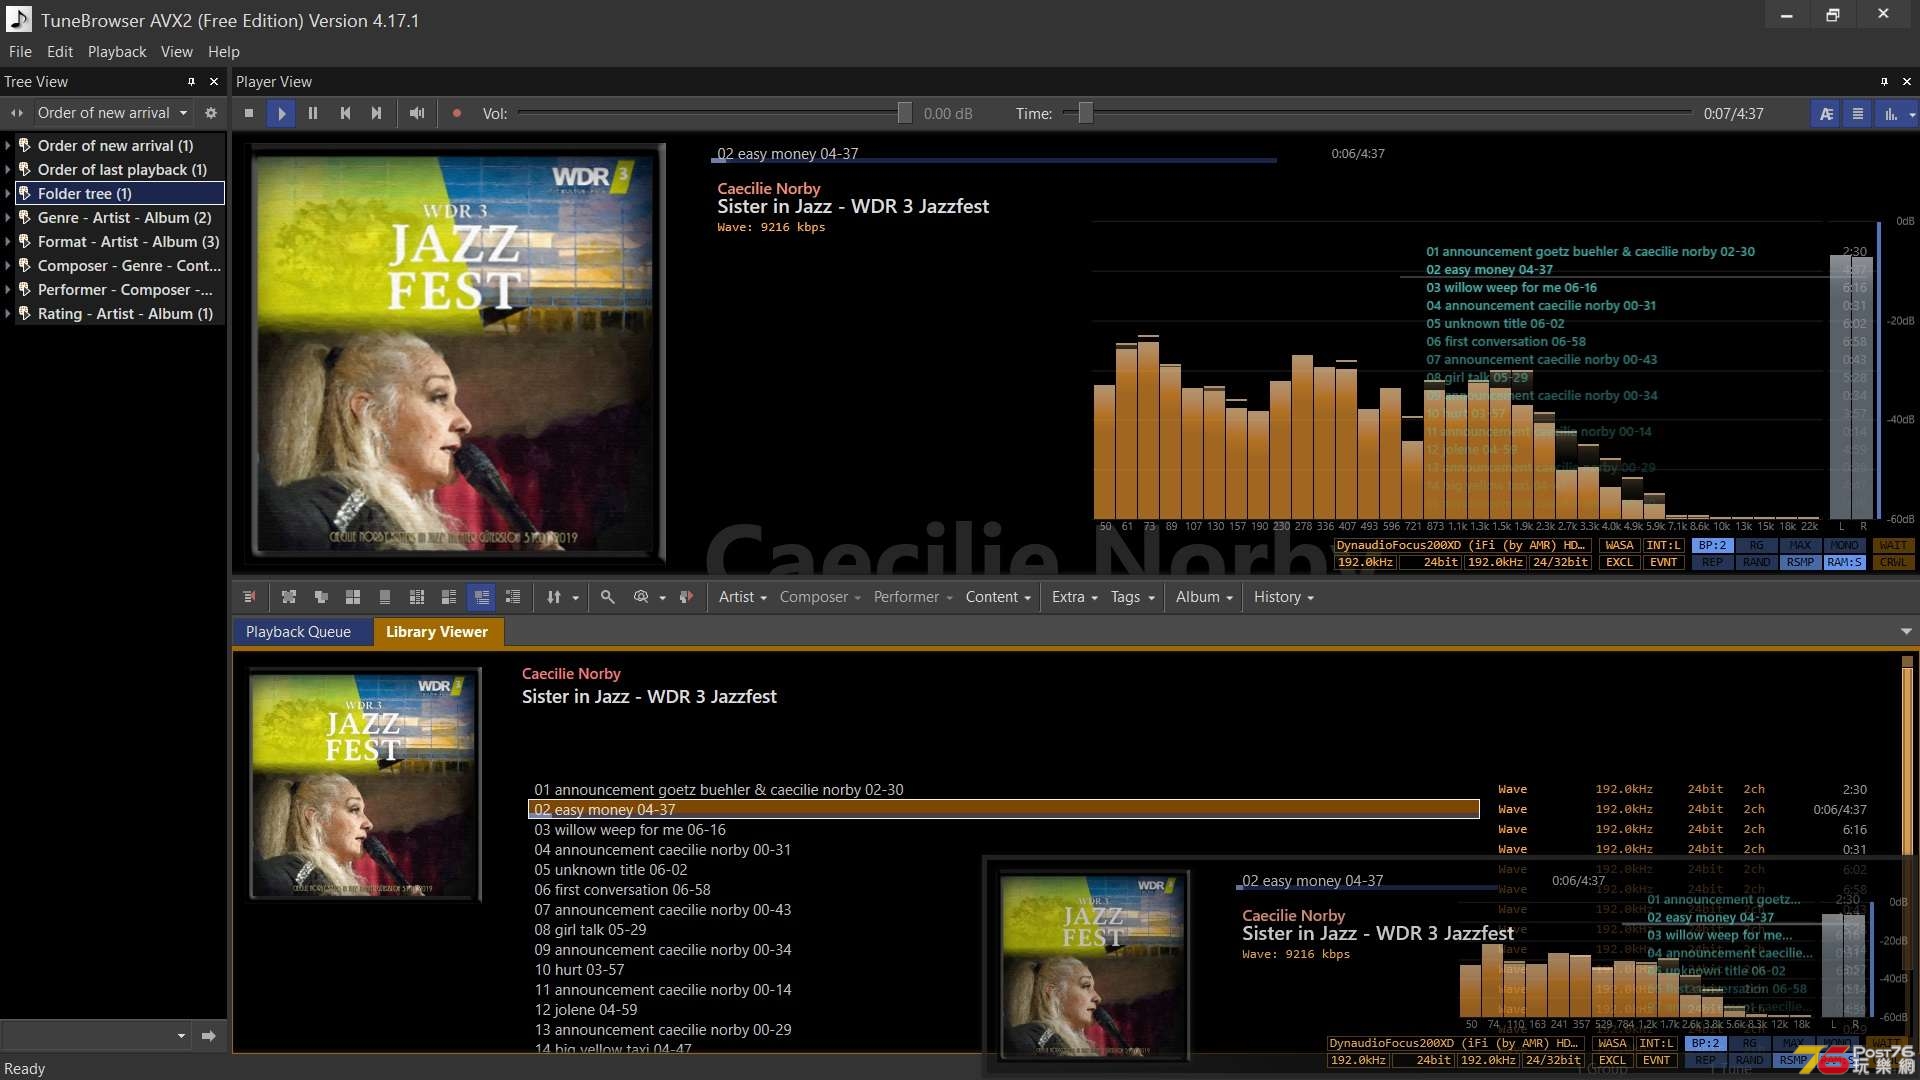Stop playback with the stop button
Viewport: 1920px width, 1080px height.
click(x=249, y=114)
